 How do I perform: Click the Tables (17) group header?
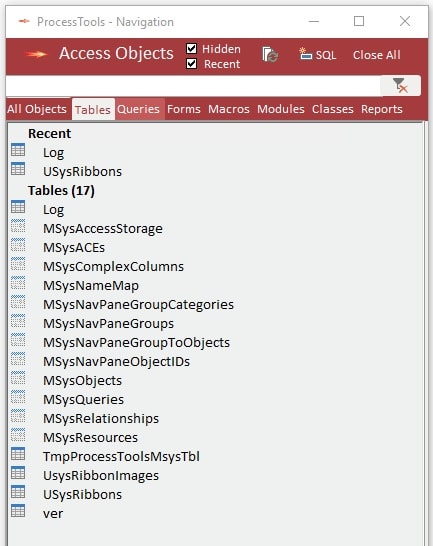[x=61, y=190]
